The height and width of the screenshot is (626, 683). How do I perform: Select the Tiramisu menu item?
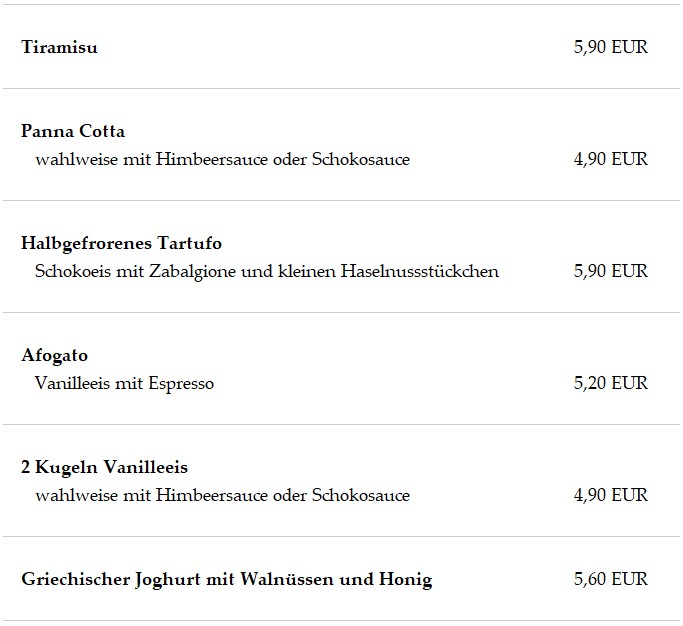[x=59, y=47]
